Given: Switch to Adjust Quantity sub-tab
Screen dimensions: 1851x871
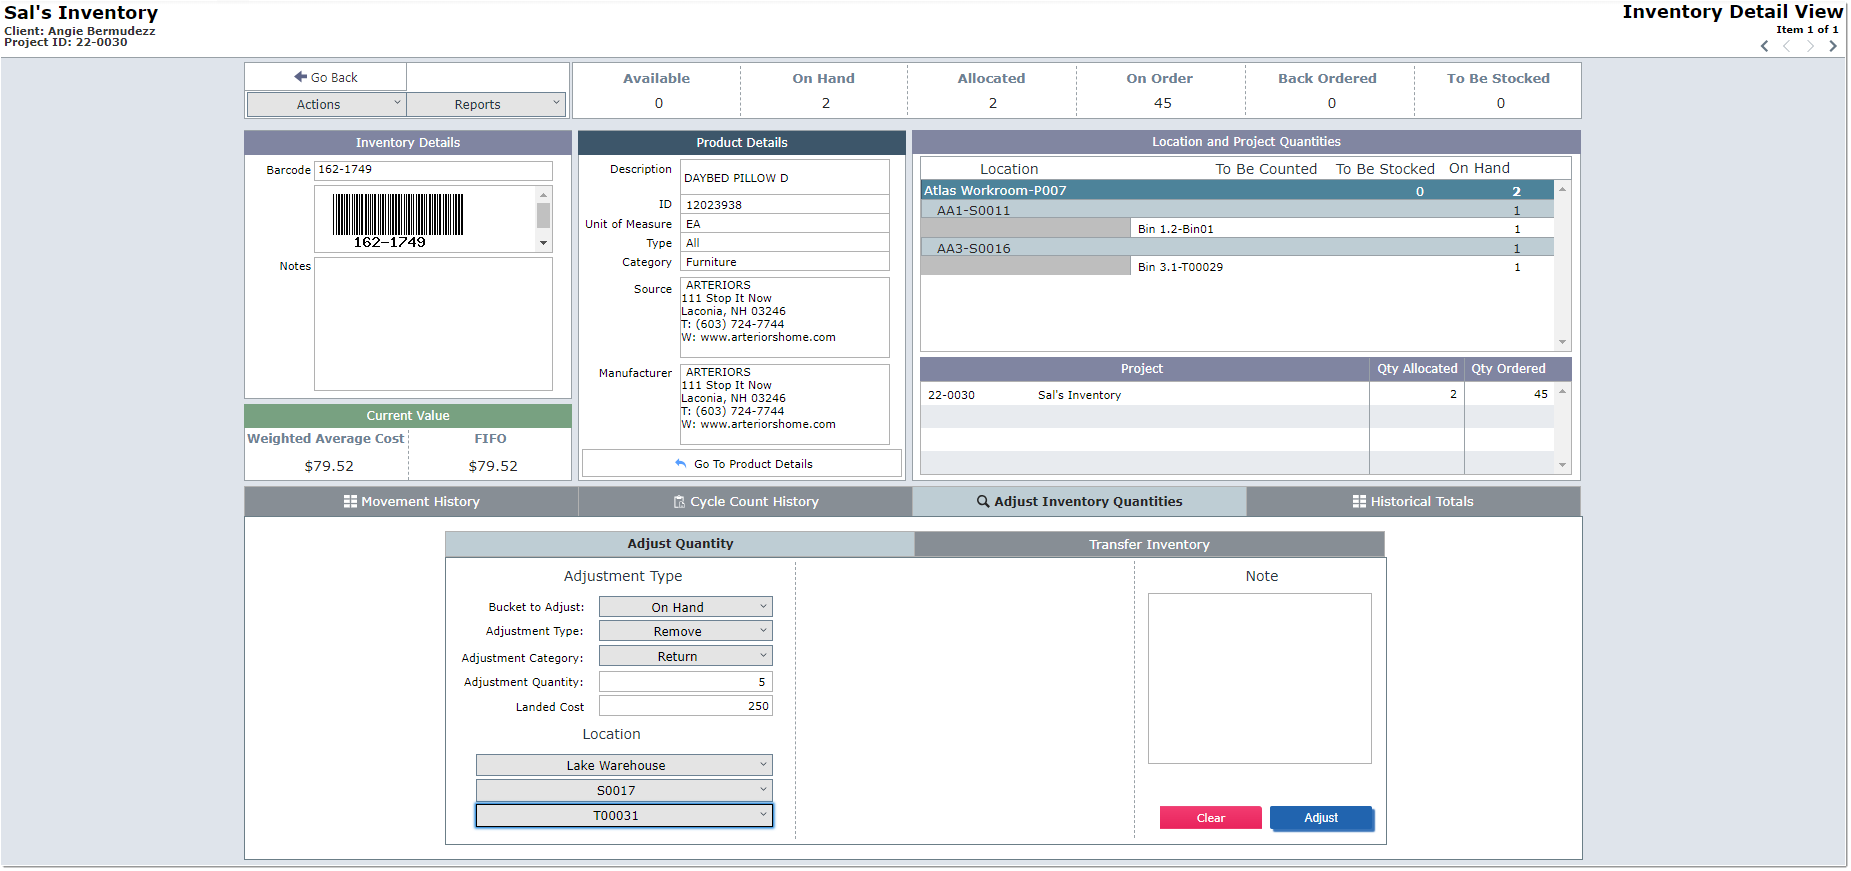Looking at the screenshot, I should click(x=680, y=544).
